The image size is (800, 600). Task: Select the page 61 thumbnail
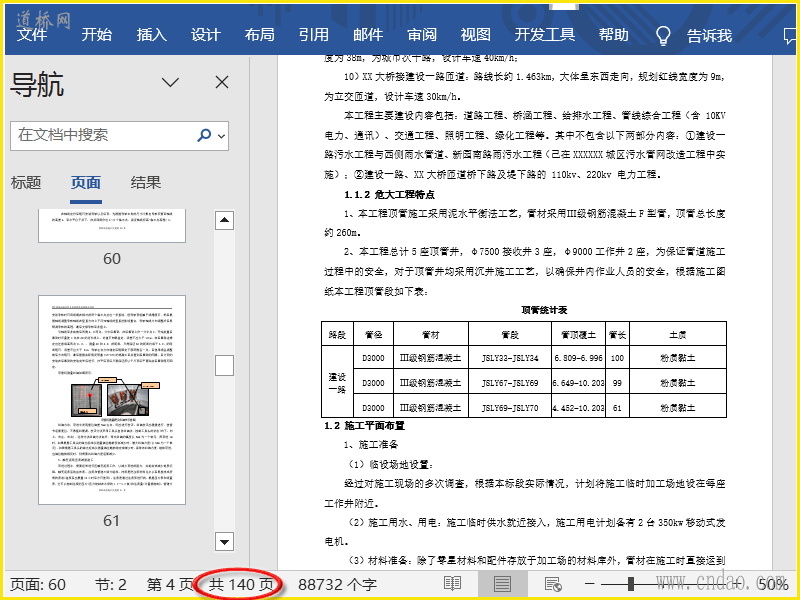coord(112,400)
